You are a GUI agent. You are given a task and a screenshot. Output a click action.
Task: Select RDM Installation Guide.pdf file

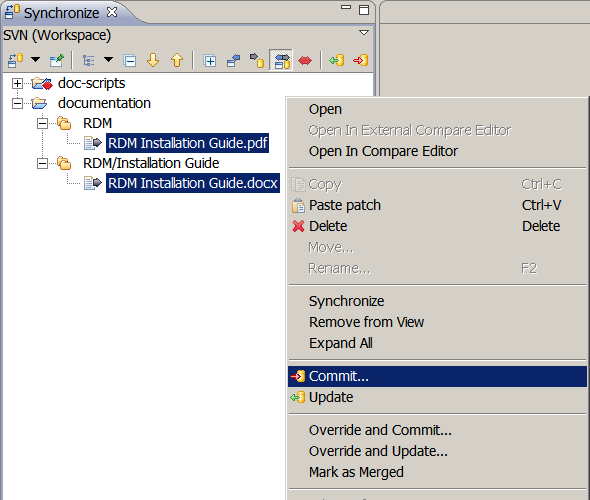[187, 143]
